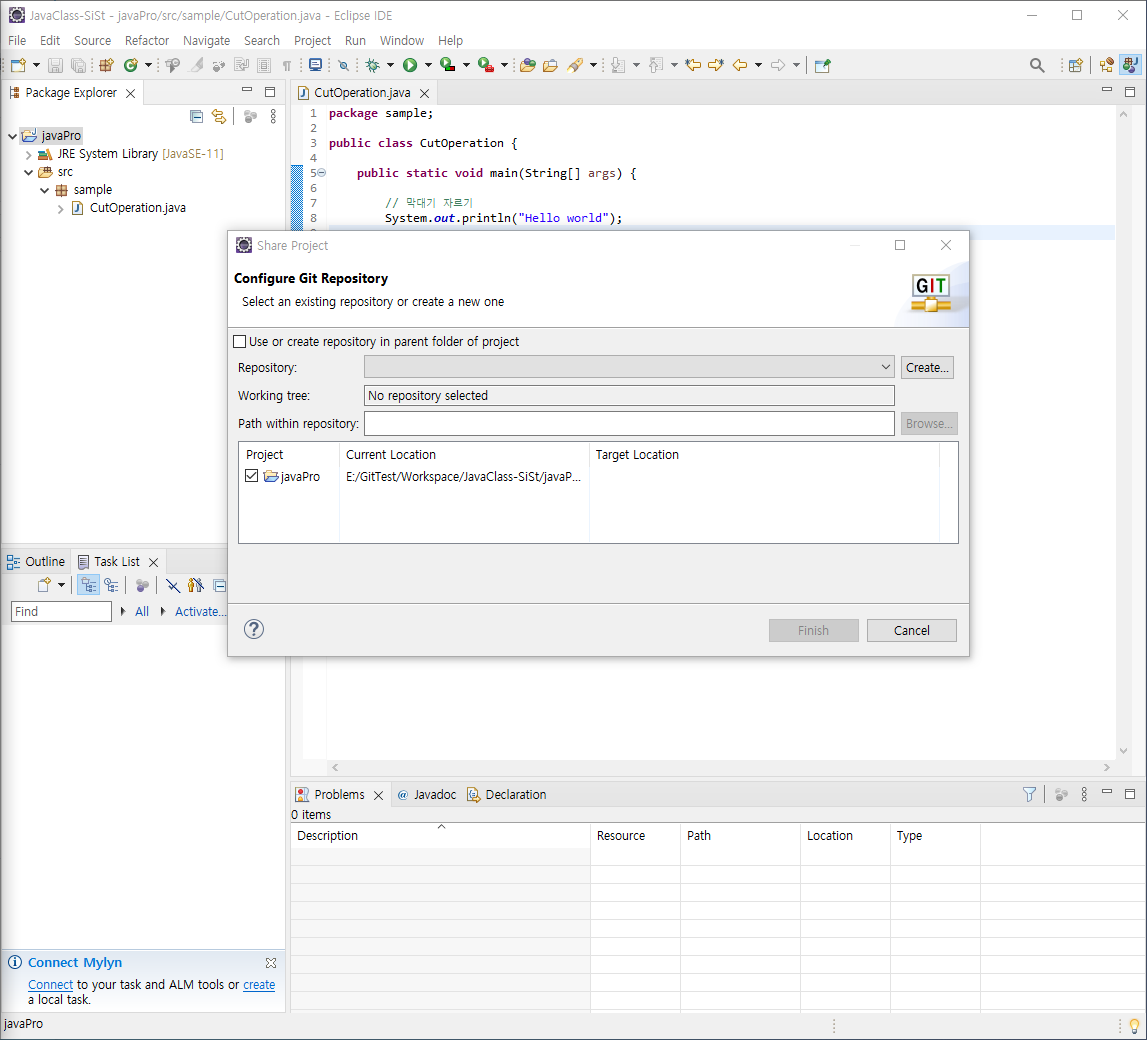Click the Coverage launch icon
This screenshot has height=1040, width=1147.
448,65
